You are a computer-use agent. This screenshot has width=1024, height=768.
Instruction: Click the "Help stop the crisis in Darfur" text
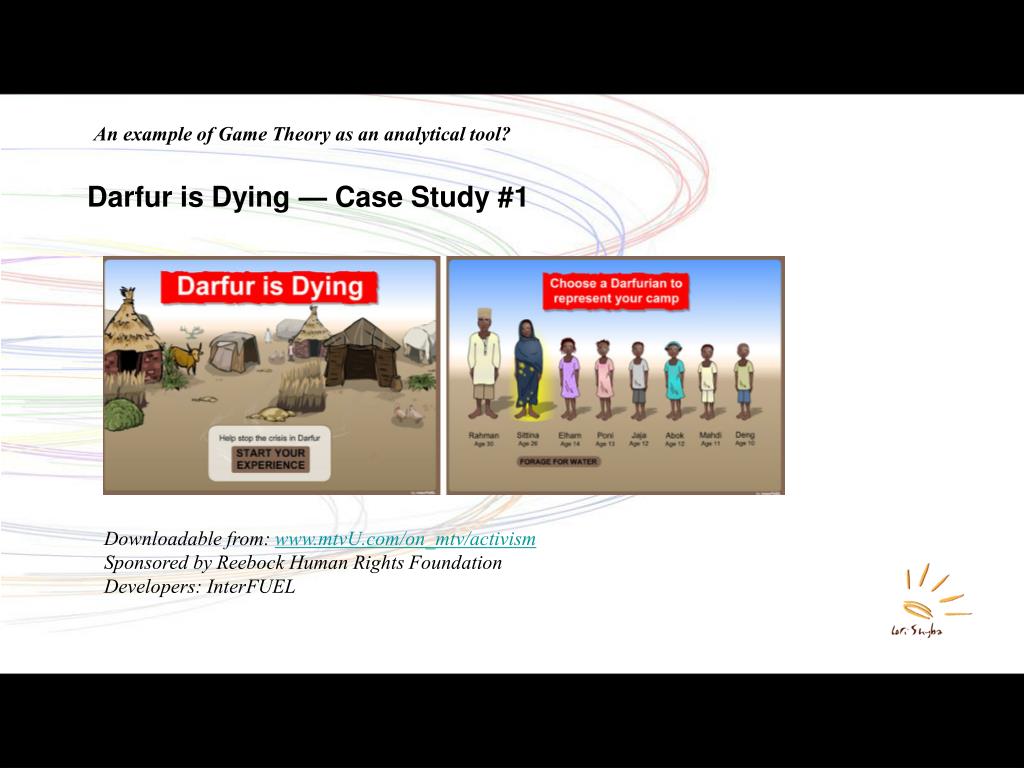click(x=270, y=438)
